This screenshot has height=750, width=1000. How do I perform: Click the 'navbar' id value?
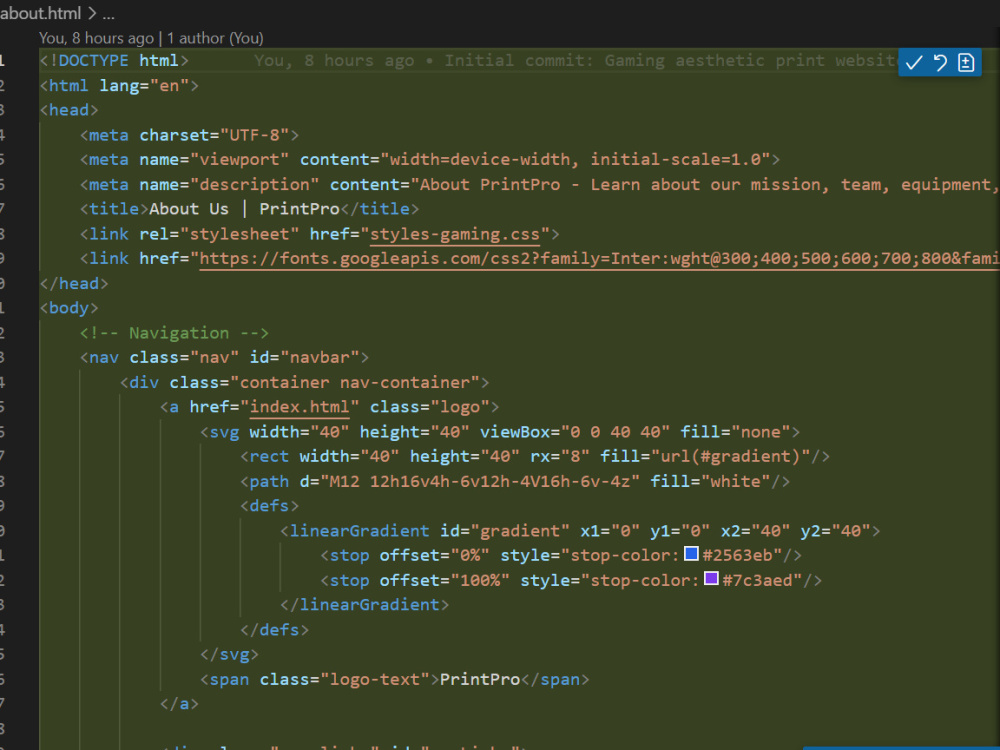(x=320, y=357)
